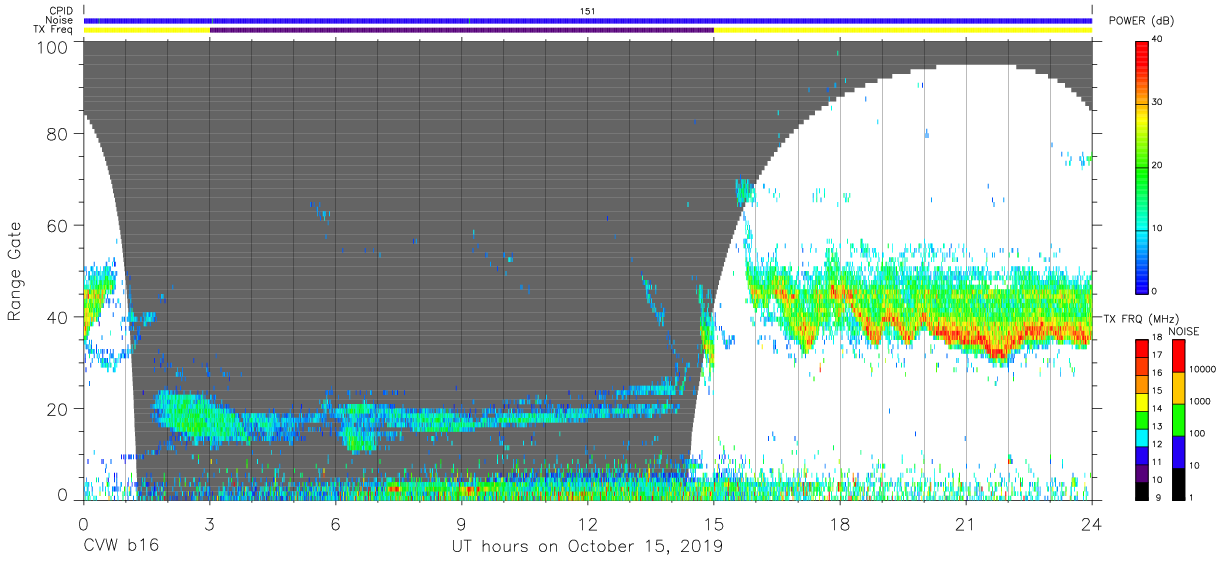Image resolution: width=1228 pixels, height=567 pixels.
Task: Click the 30 tick on the POWER colorbar
Action: click(x=1158, y=102)
